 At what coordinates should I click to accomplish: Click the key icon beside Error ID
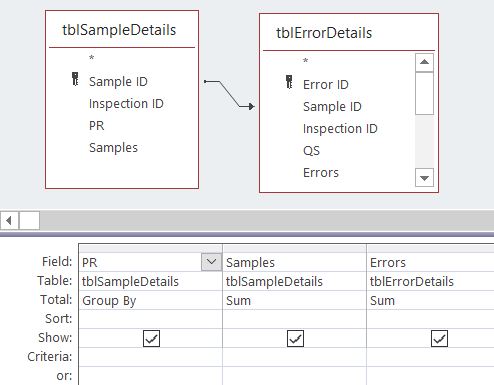(289, 82)
